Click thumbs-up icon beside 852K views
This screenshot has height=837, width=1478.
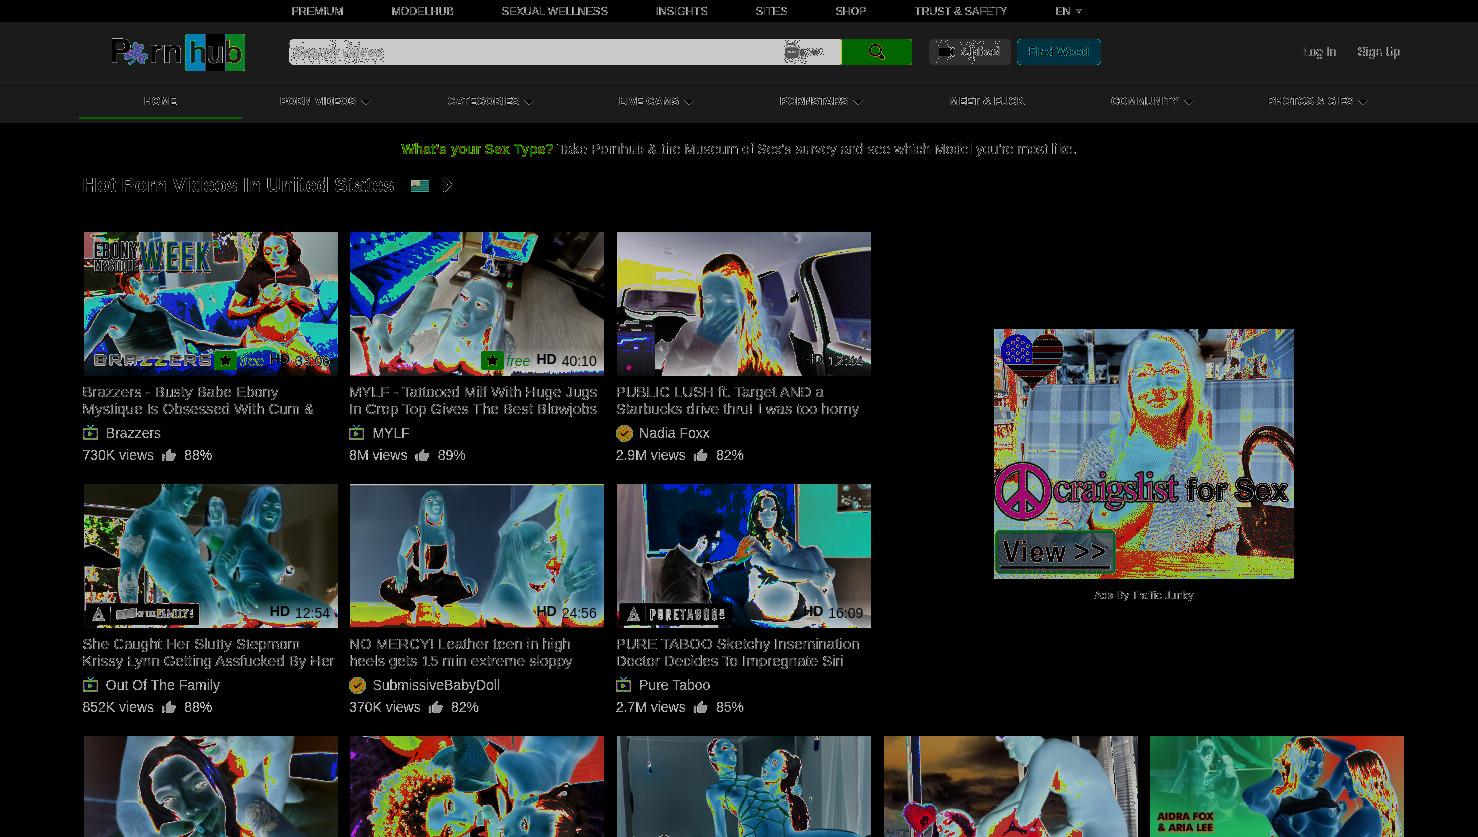169,707
